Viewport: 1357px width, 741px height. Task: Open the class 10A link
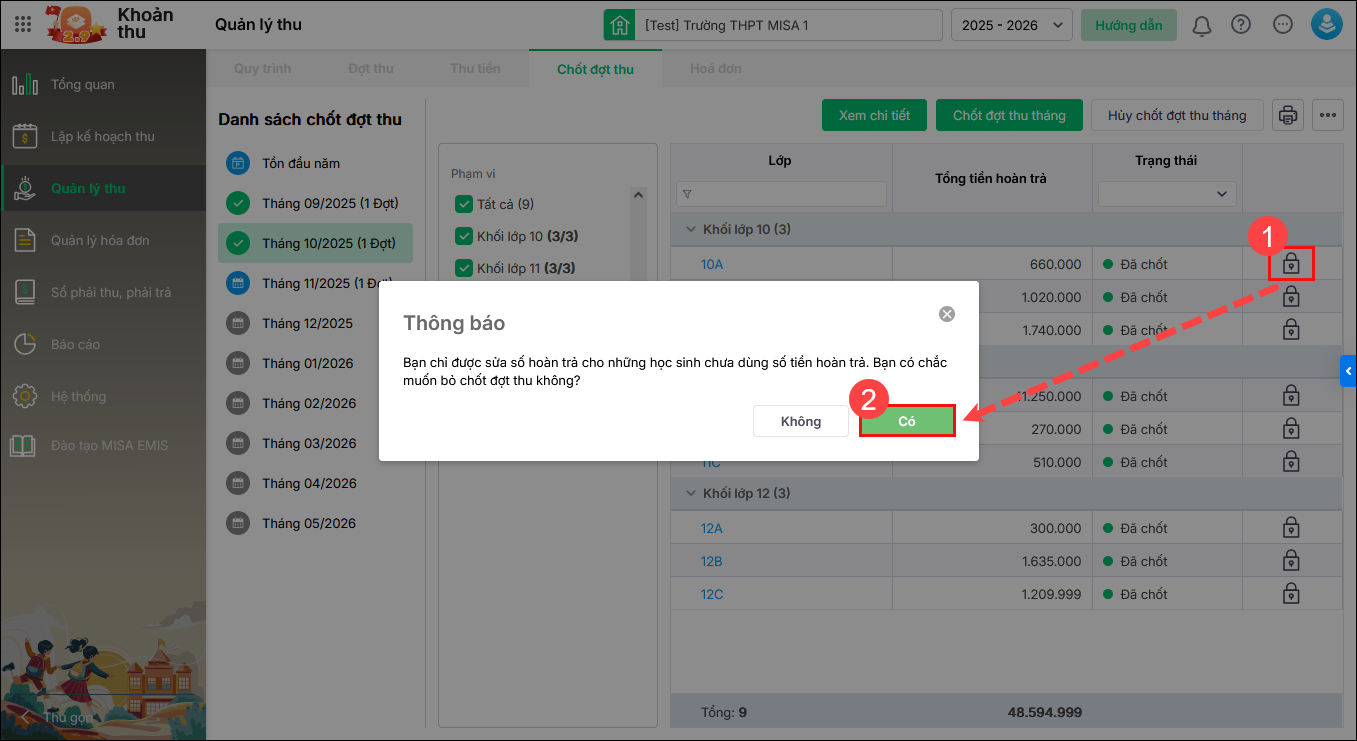[x=711, y=264]
